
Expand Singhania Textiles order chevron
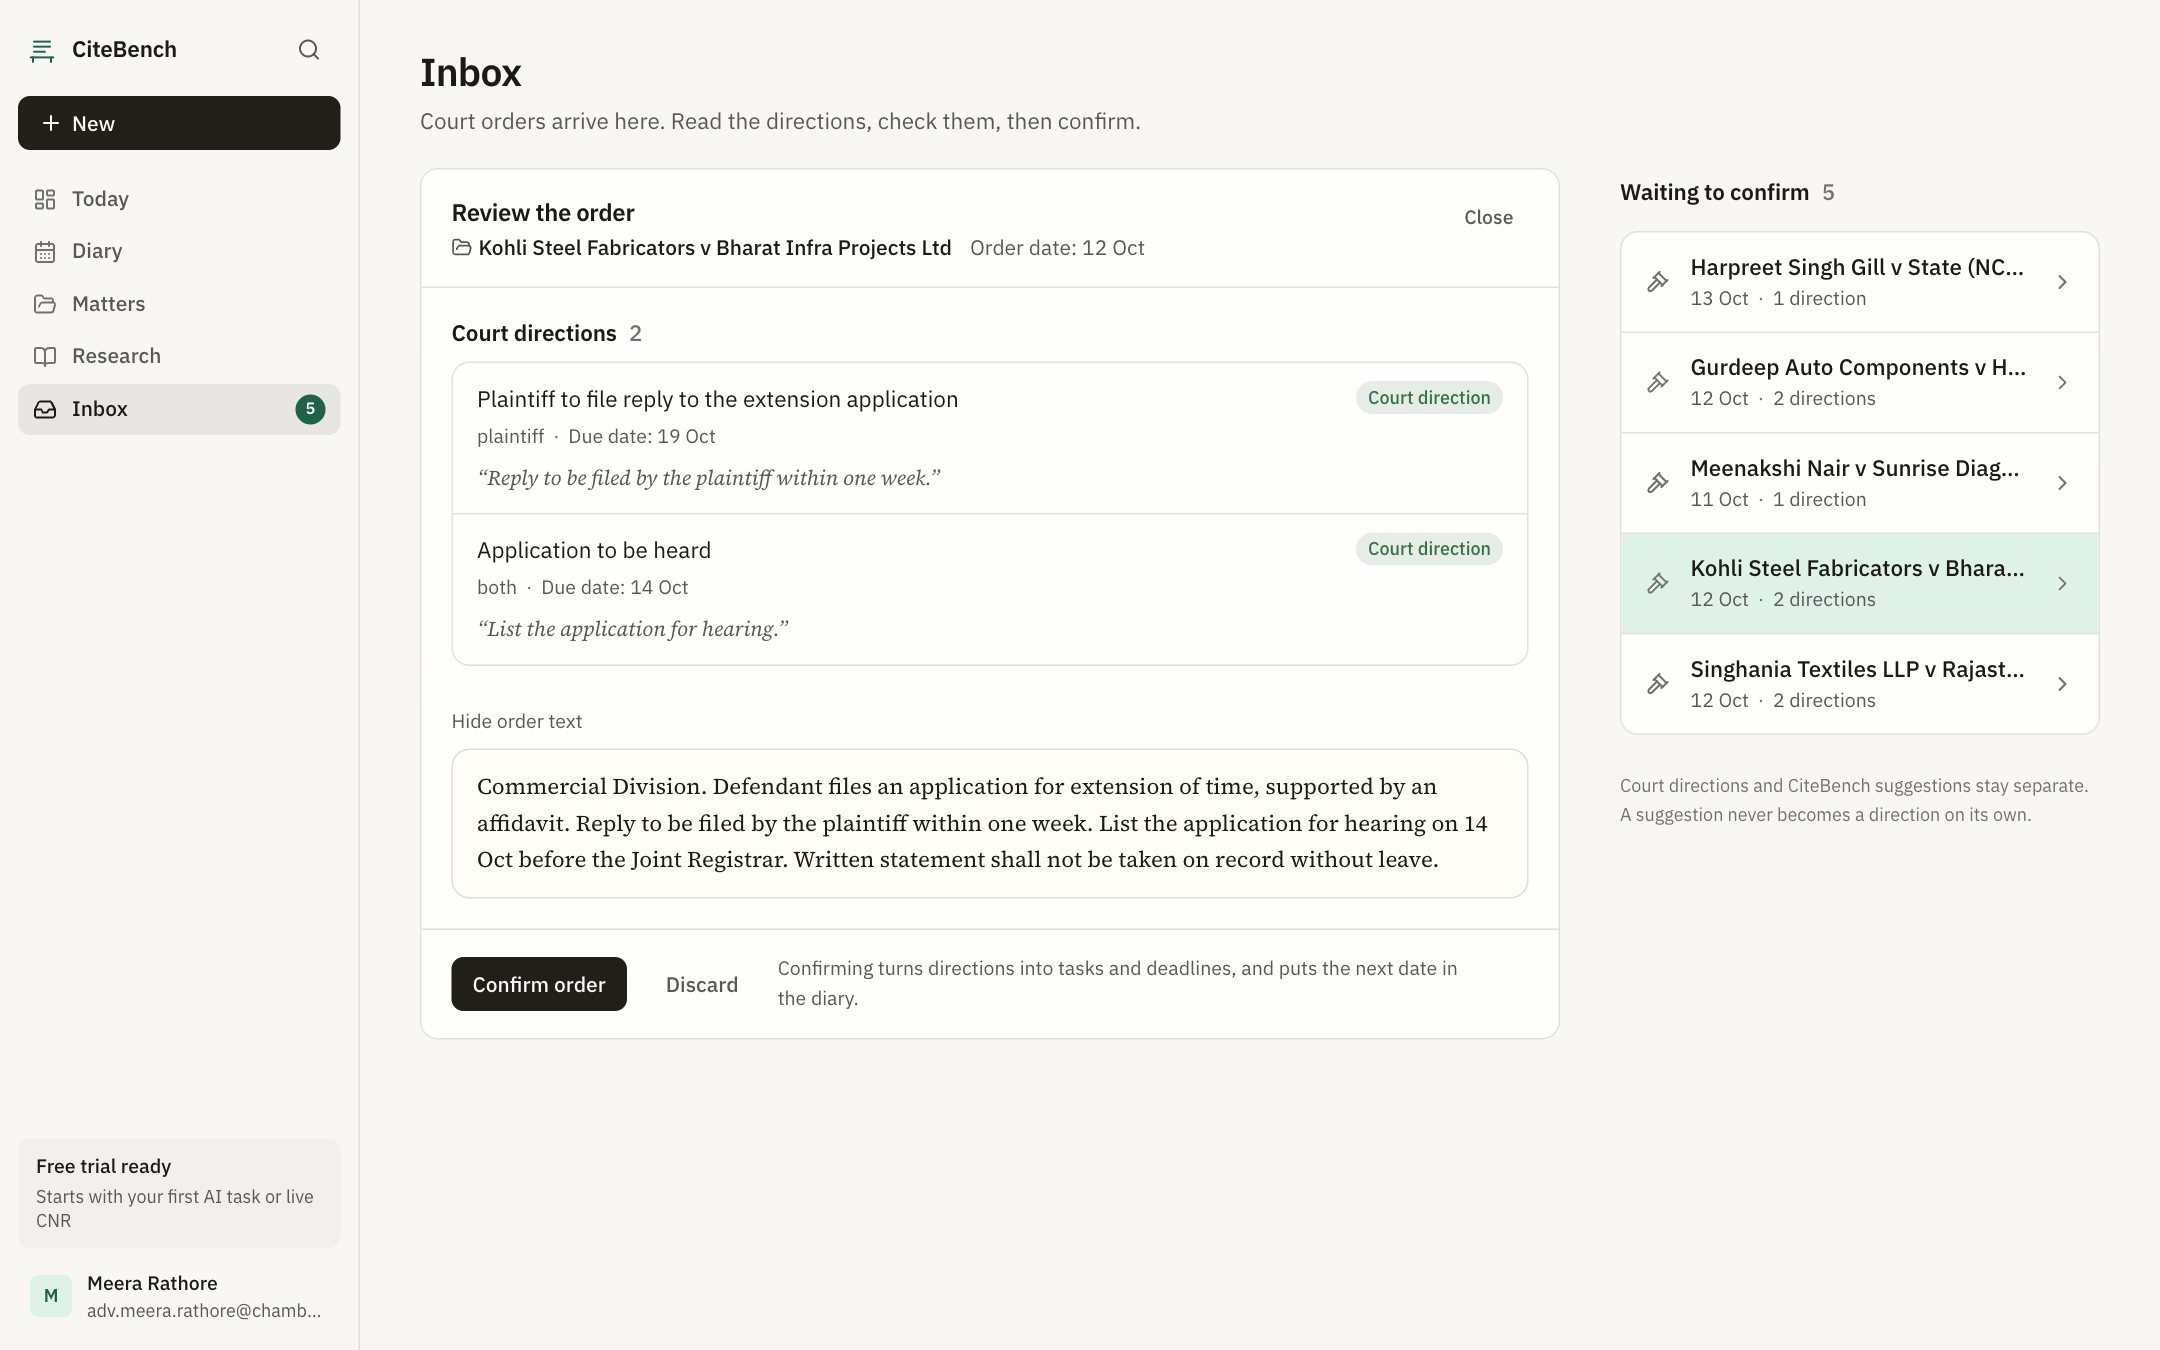[2062, 684]
